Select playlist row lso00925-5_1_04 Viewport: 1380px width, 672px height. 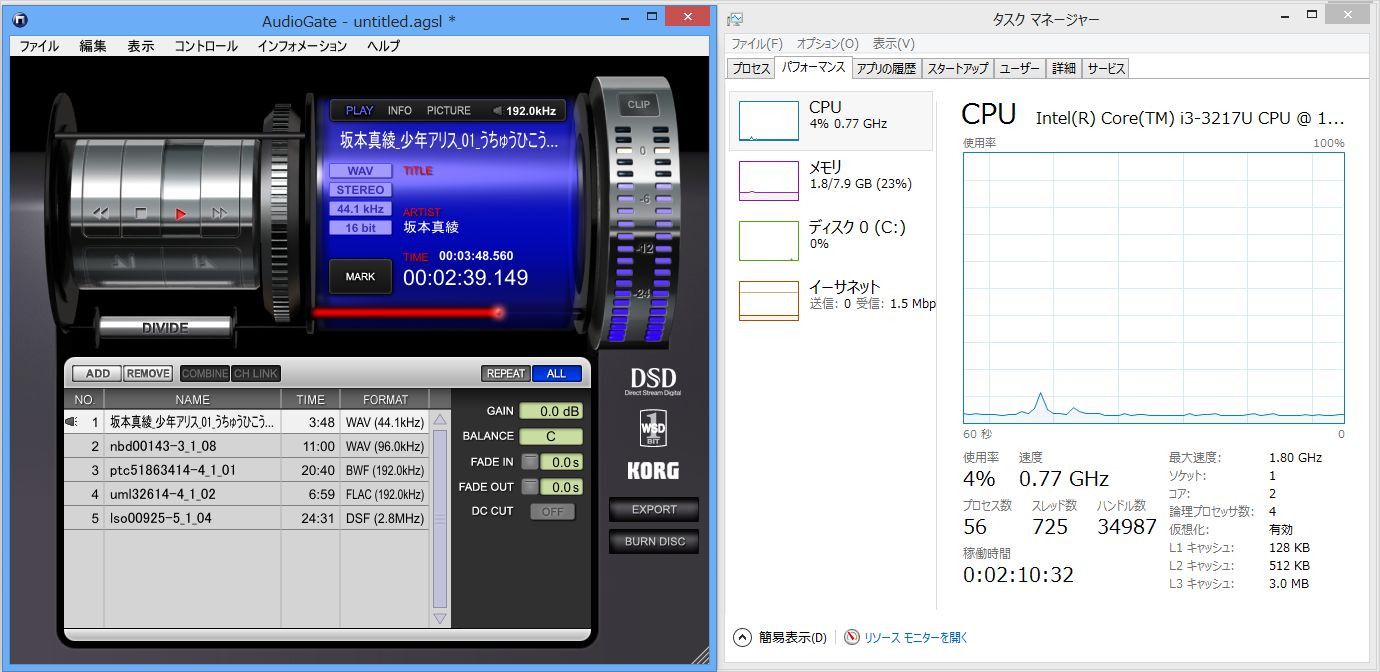coord(246,518)
